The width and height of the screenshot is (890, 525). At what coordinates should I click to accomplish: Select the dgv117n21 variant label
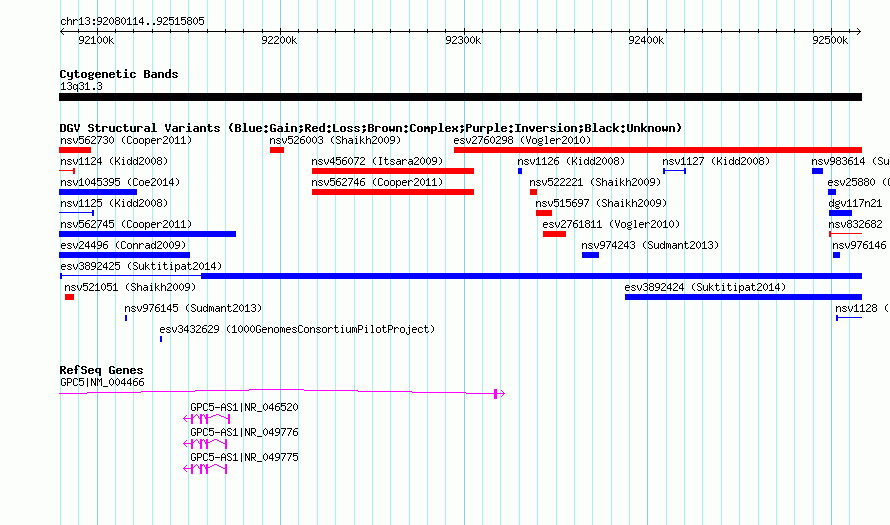(855, 203)
